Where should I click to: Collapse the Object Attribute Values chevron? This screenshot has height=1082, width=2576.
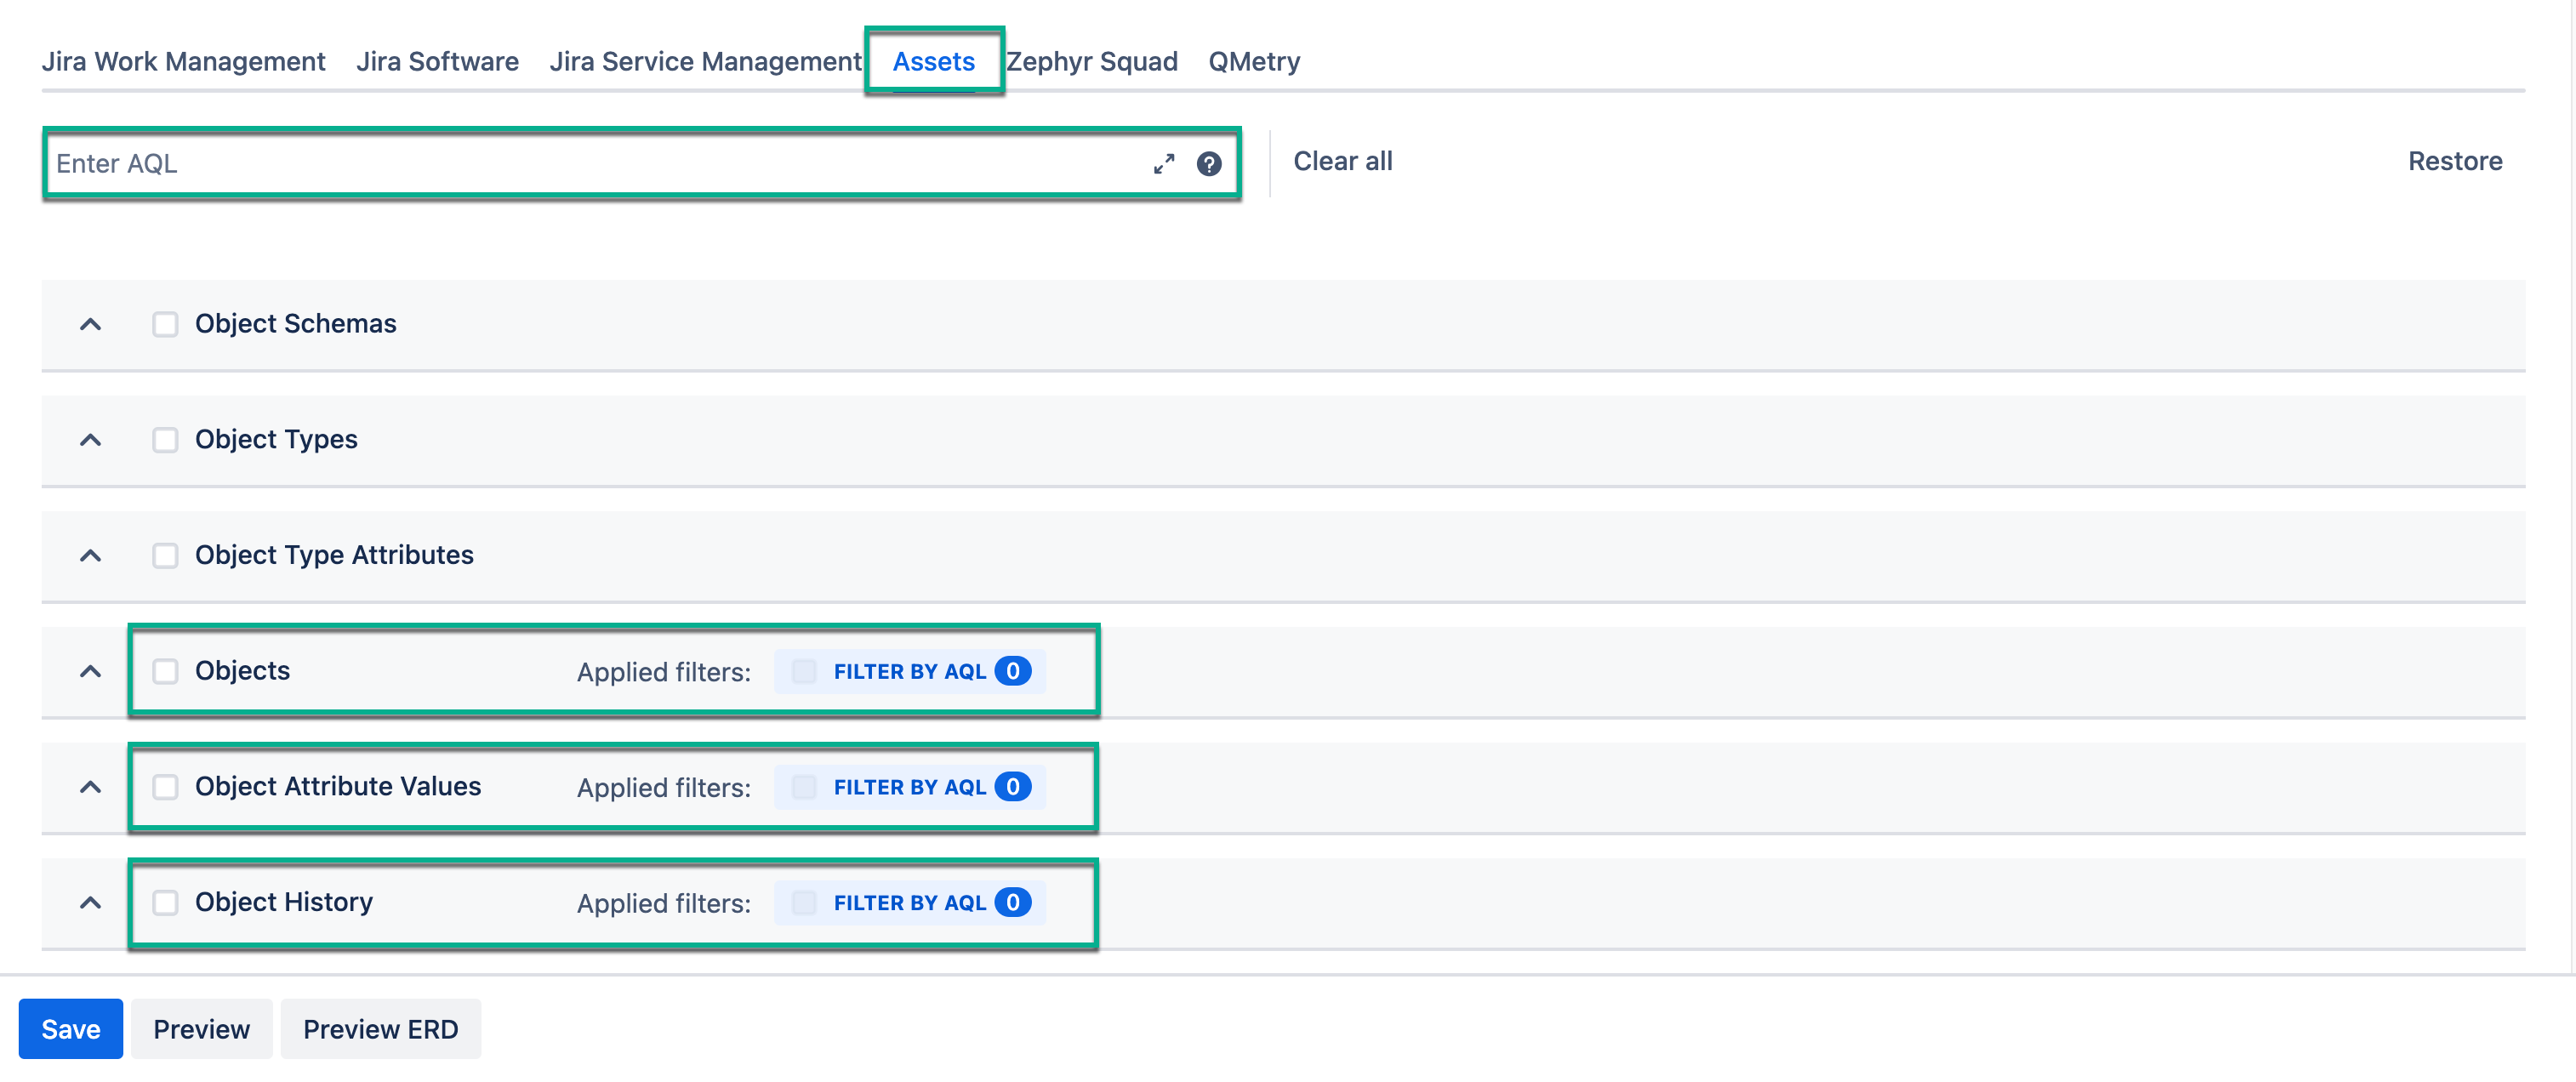tap(90, 787)
